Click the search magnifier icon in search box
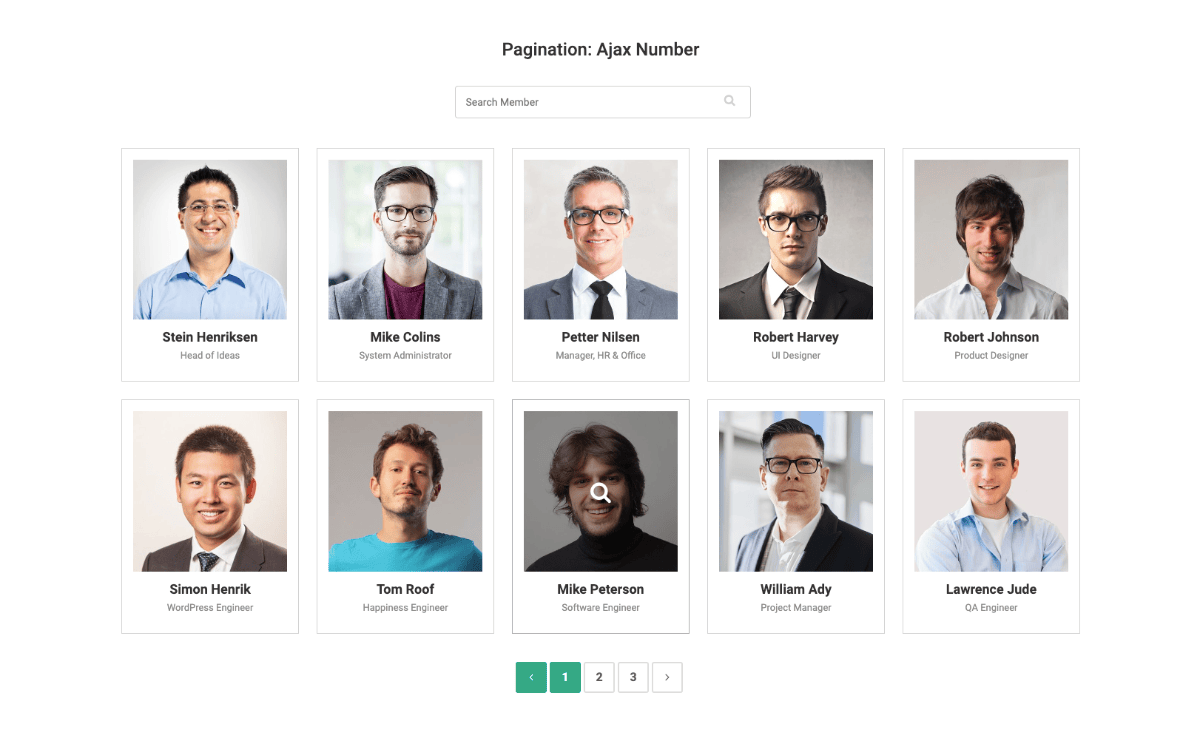This screenshot has width=1200, height=741. click(730, 101)
